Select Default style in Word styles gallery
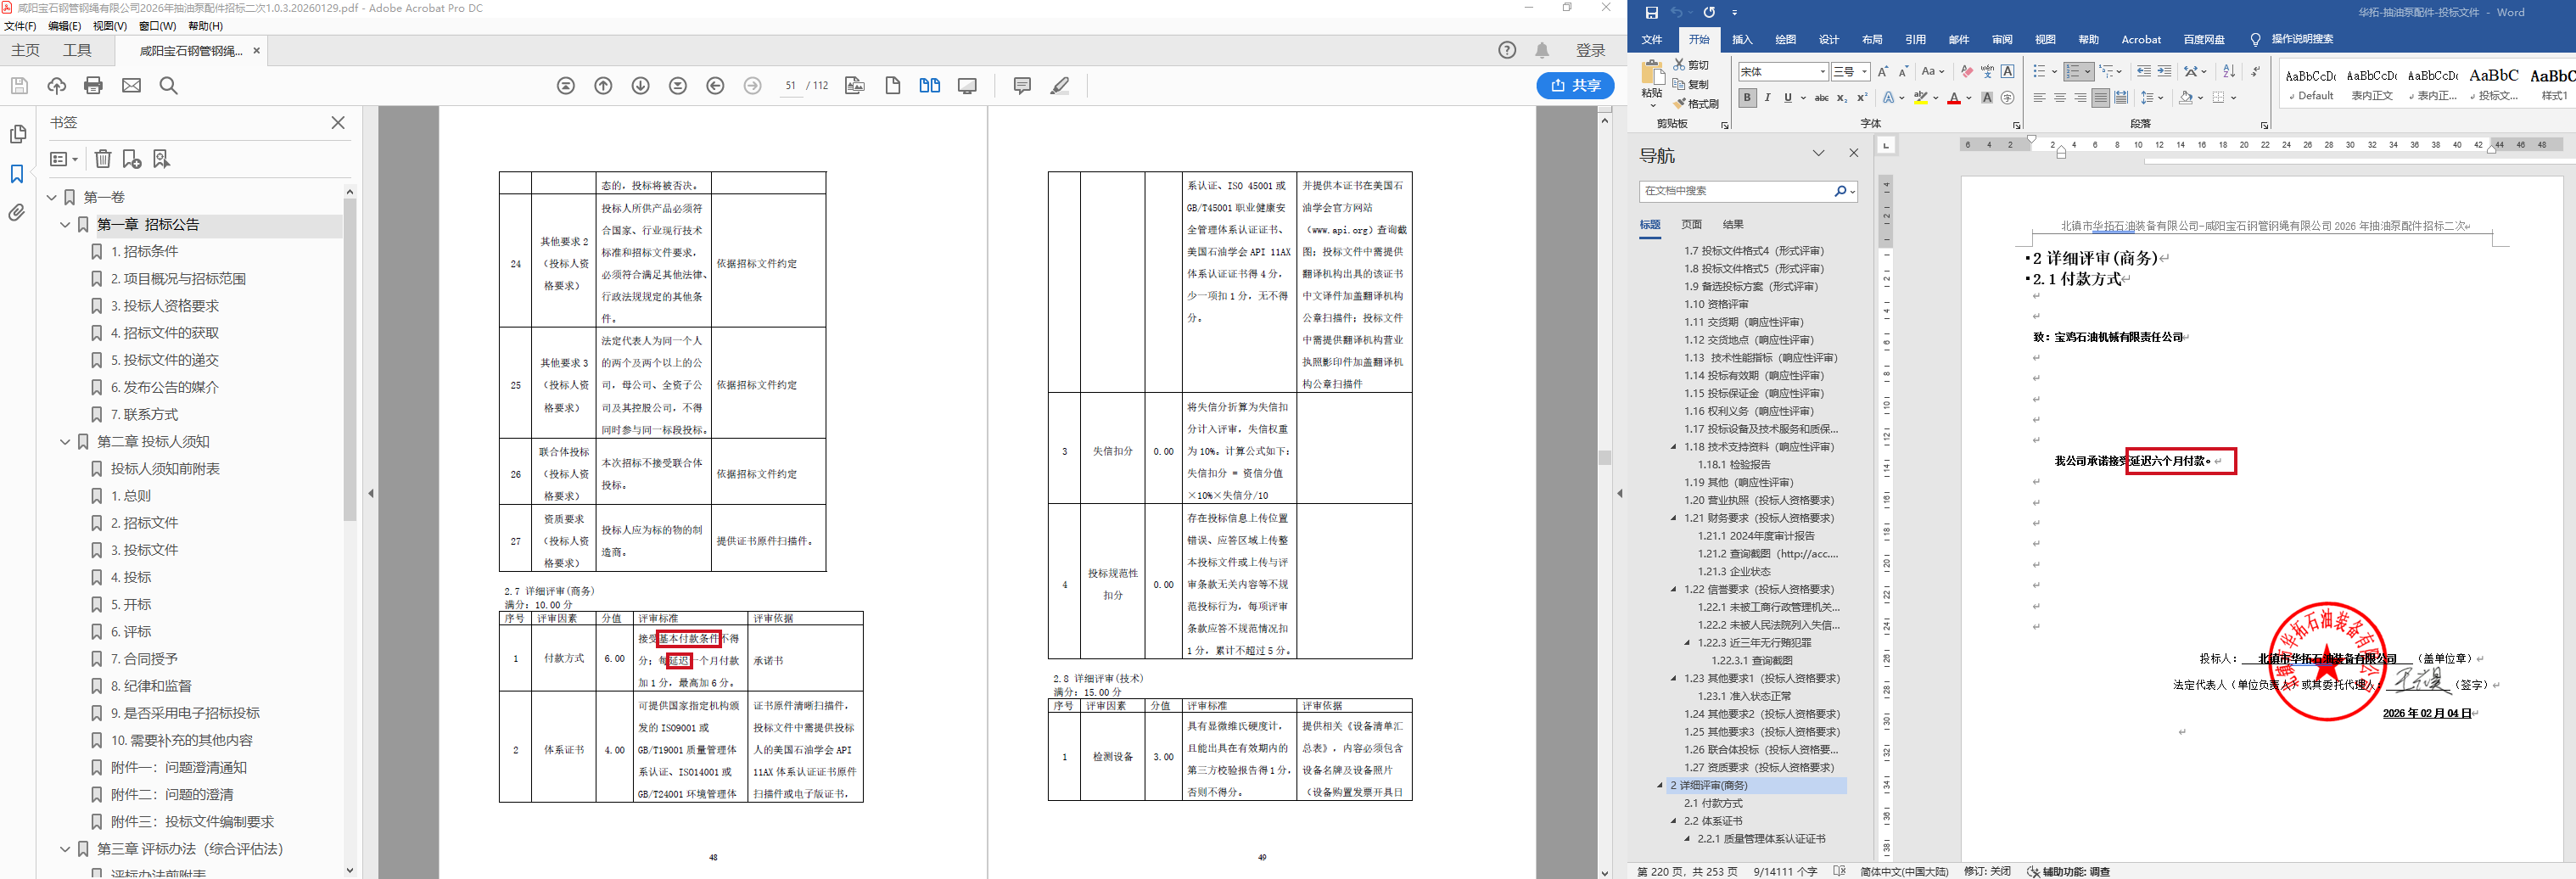This screenshot has height=879, width=2576. (x=2311, y=84)
